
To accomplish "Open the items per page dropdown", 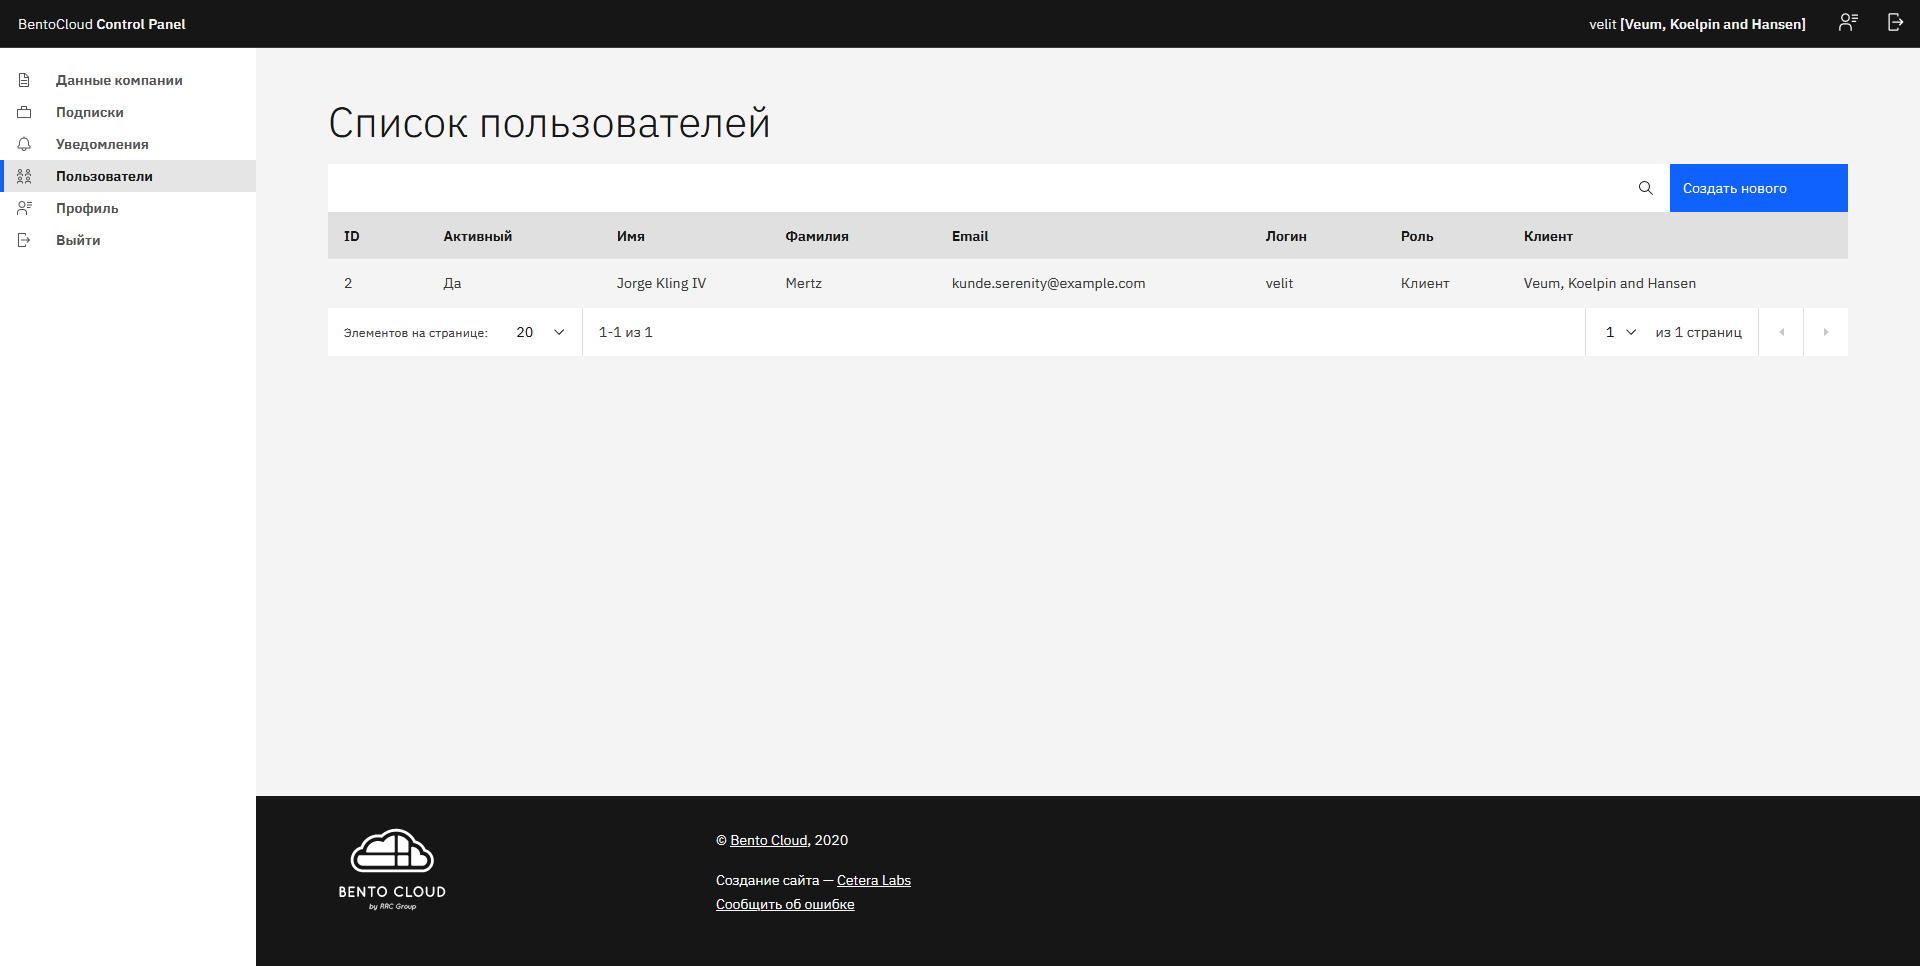I will [x=540, y=332].
